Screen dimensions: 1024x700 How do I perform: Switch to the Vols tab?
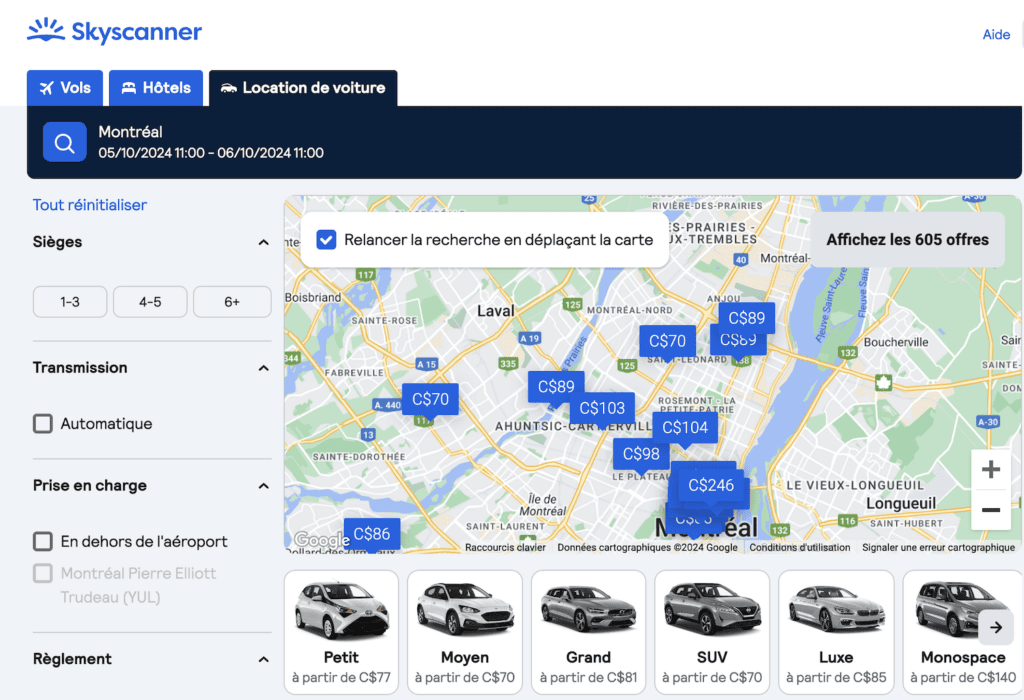(x=65, y=88)
